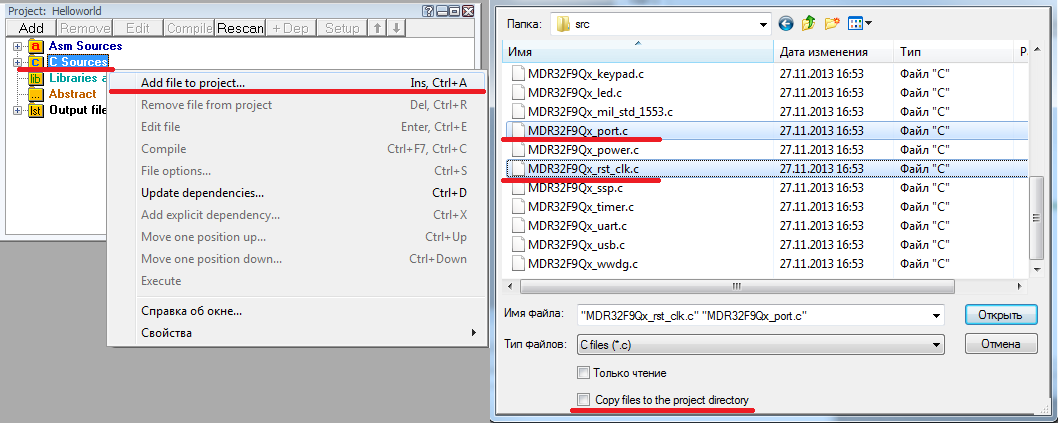Image resolution: width=1058 pixels, height=423 pixels.
Task: Click the Back navigation arrow icon
Action: (x=786, y=22)
